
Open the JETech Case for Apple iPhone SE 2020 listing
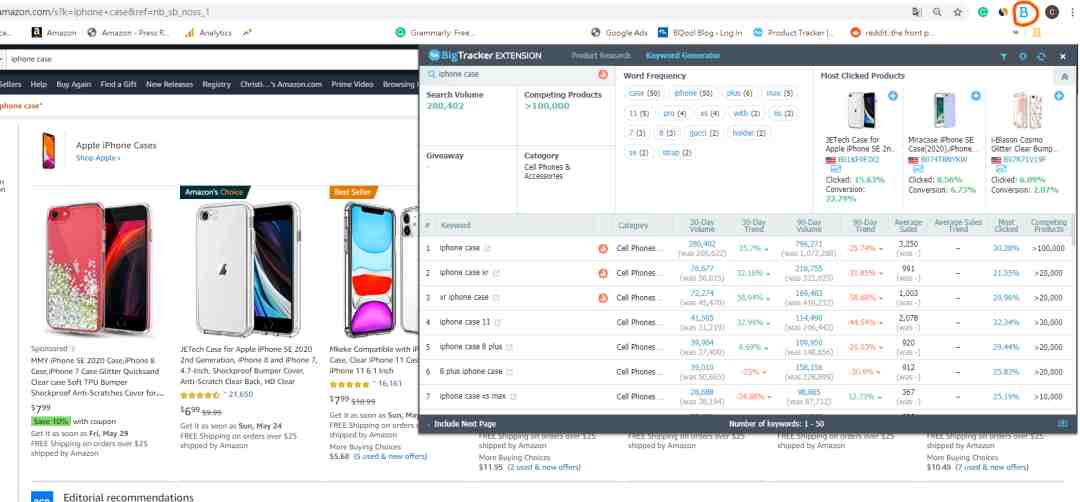click(x=249, y=365)
